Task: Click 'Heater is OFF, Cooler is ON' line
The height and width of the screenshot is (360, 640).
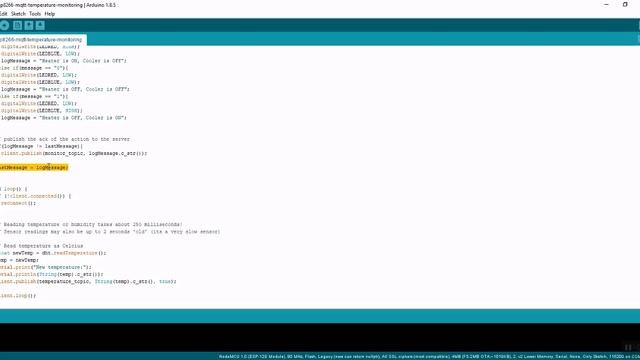Action: click(64, 118)
